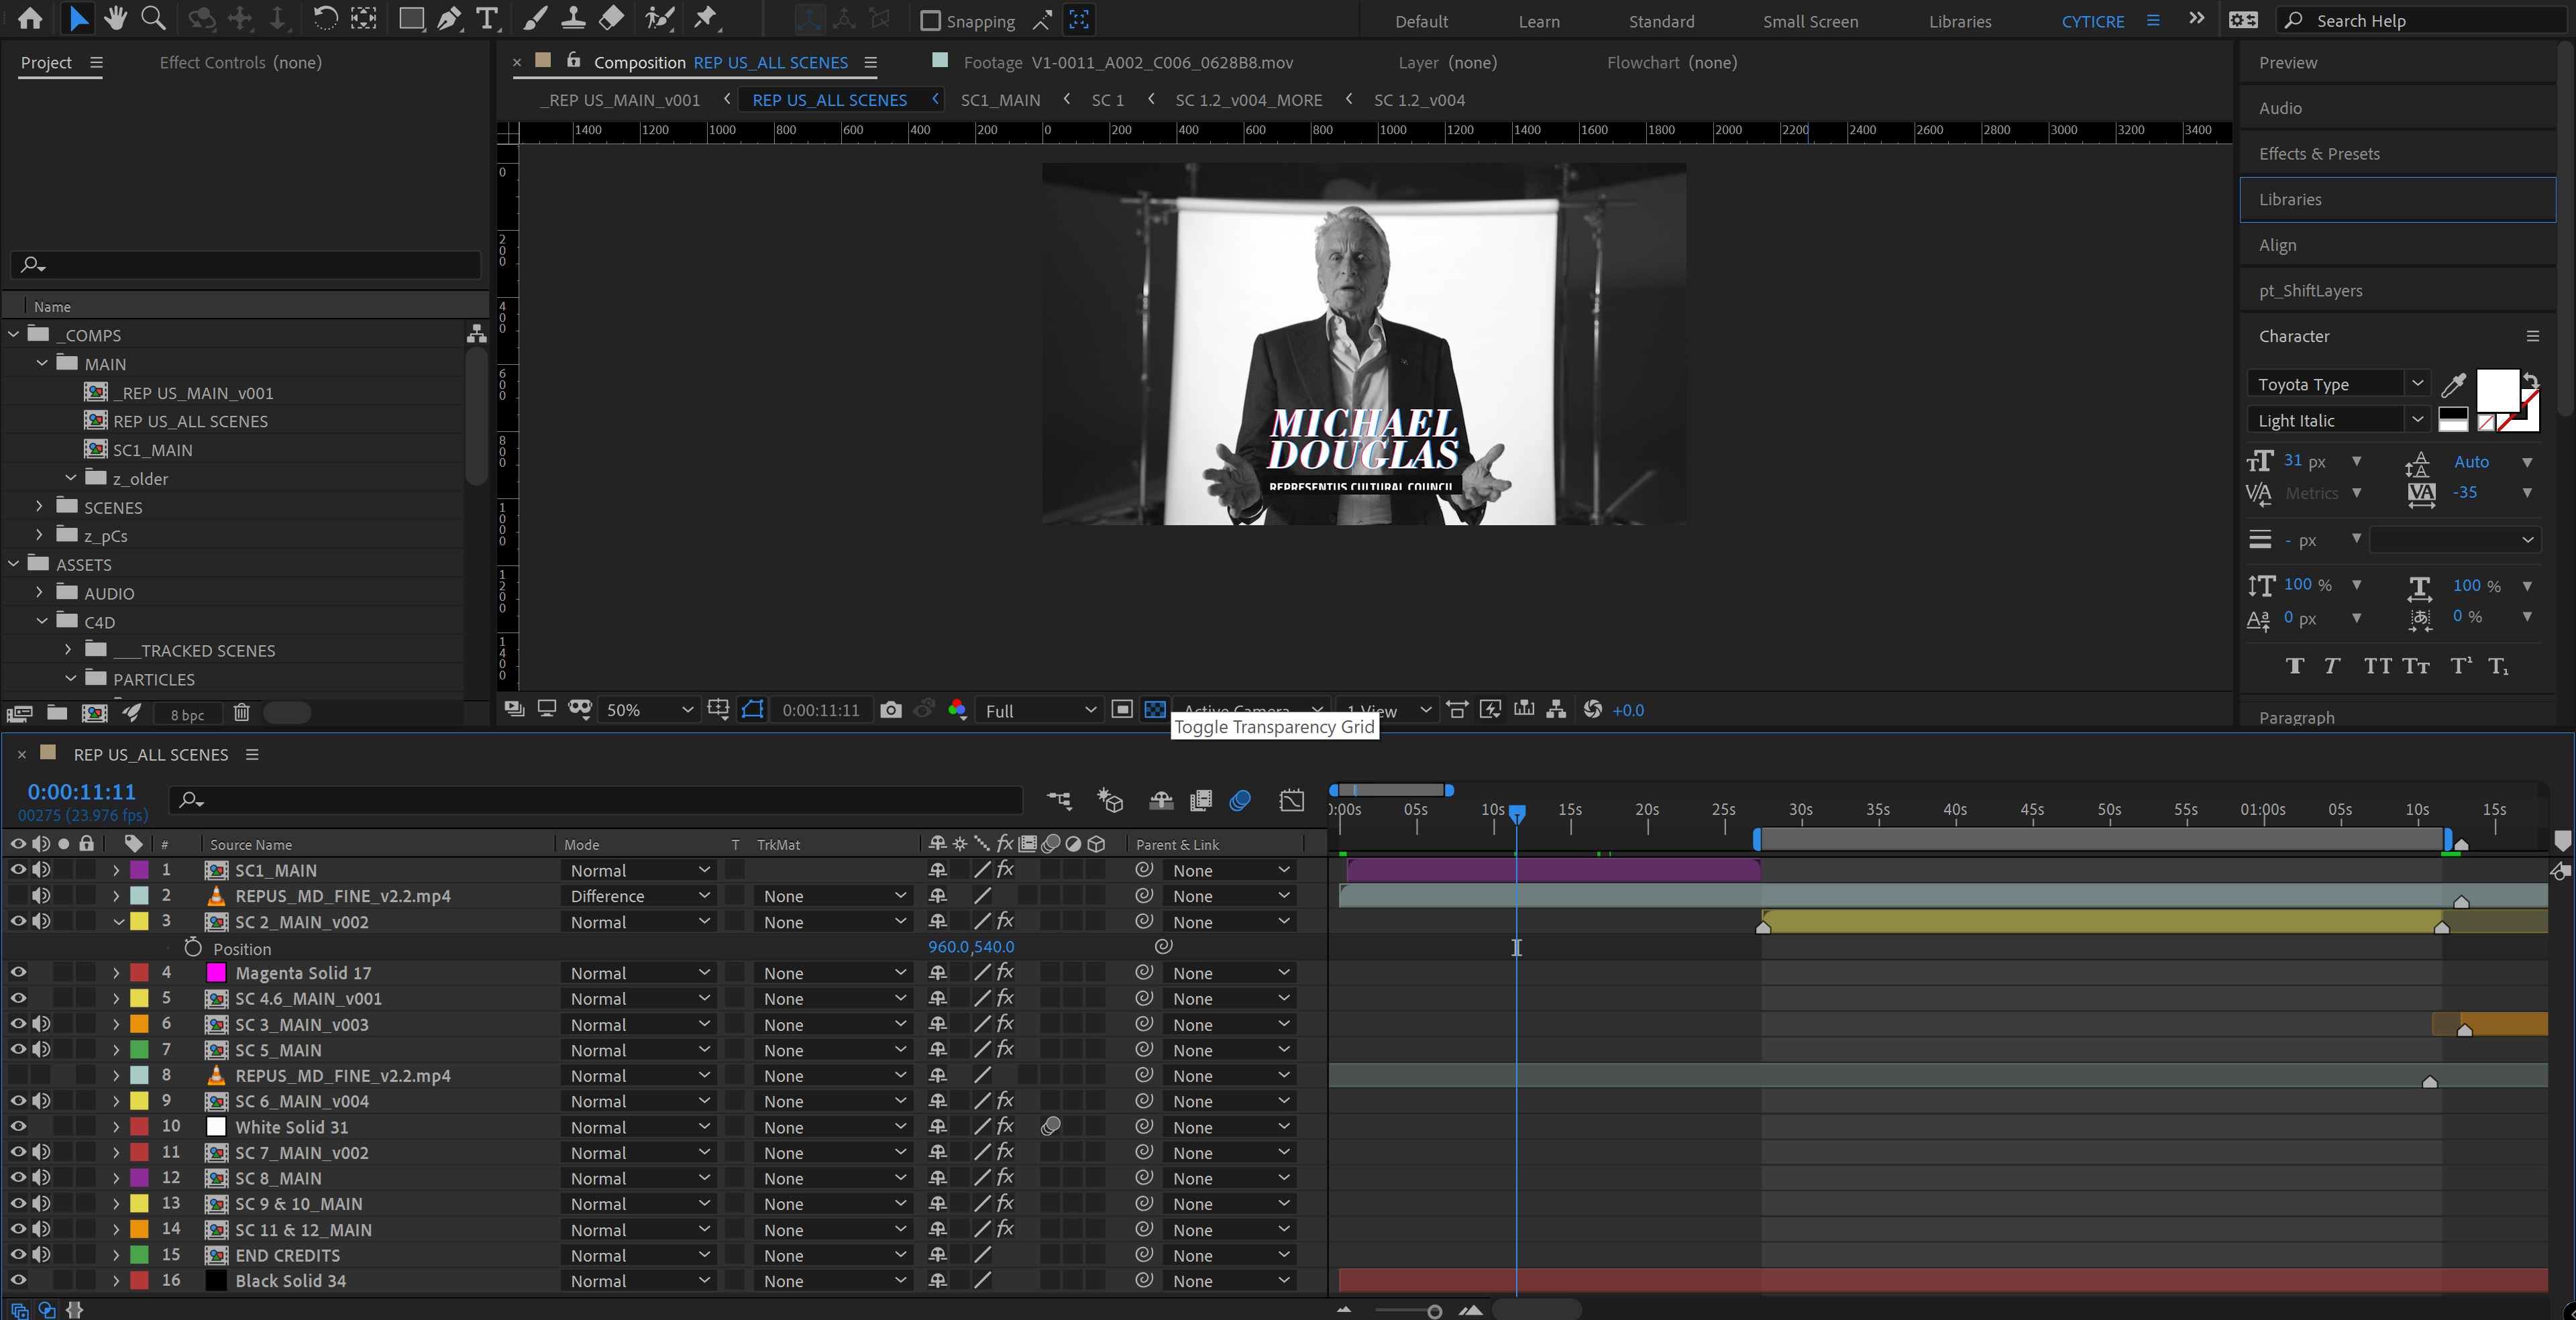Select the Selection arrow tool
The height and width of the screenshot is (1320, 2576).
click(78, 18)
